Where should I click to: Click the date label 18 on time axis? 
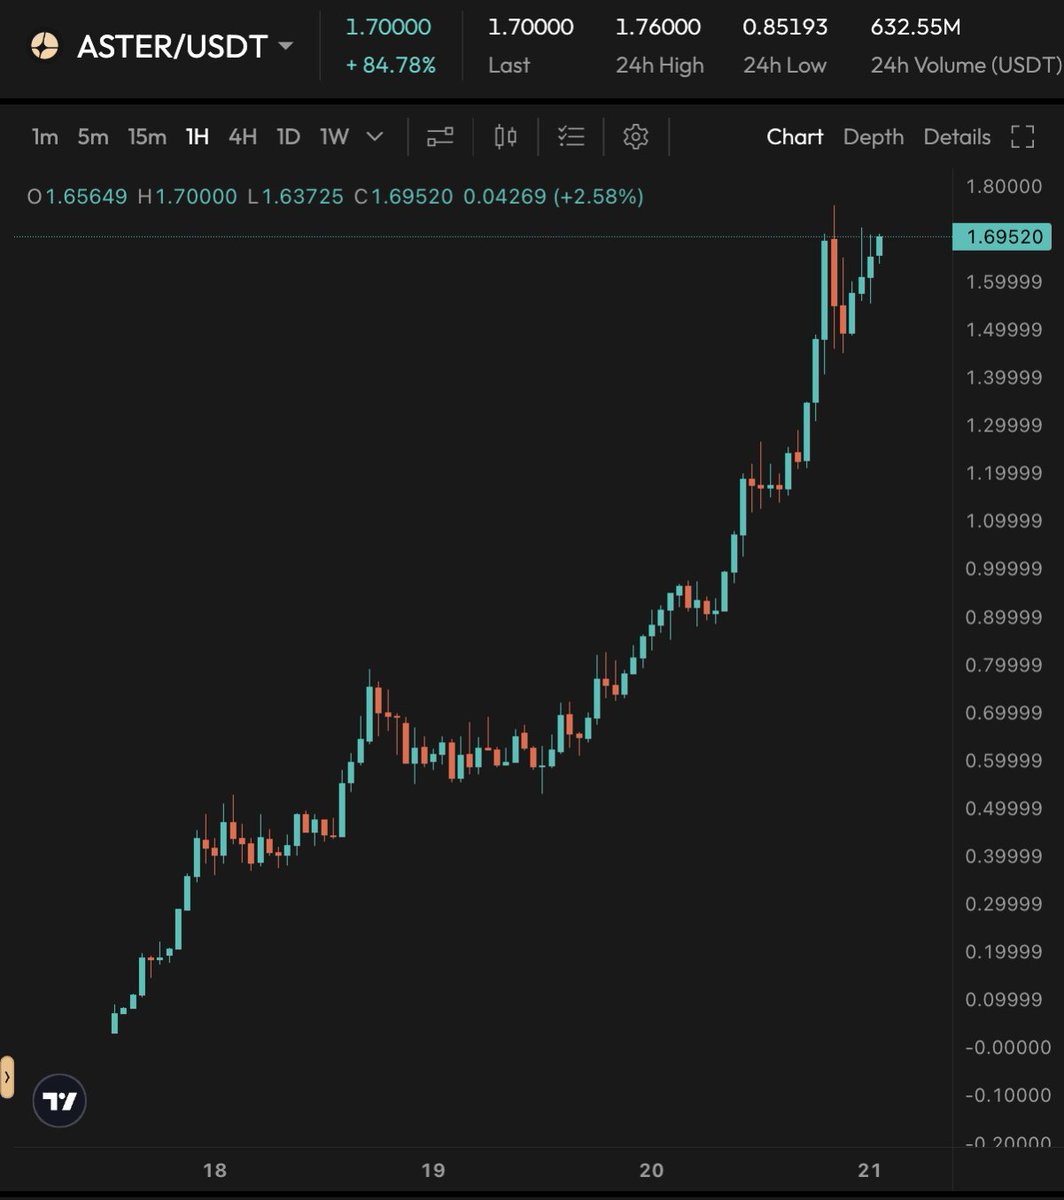[x=214, y=1170]
